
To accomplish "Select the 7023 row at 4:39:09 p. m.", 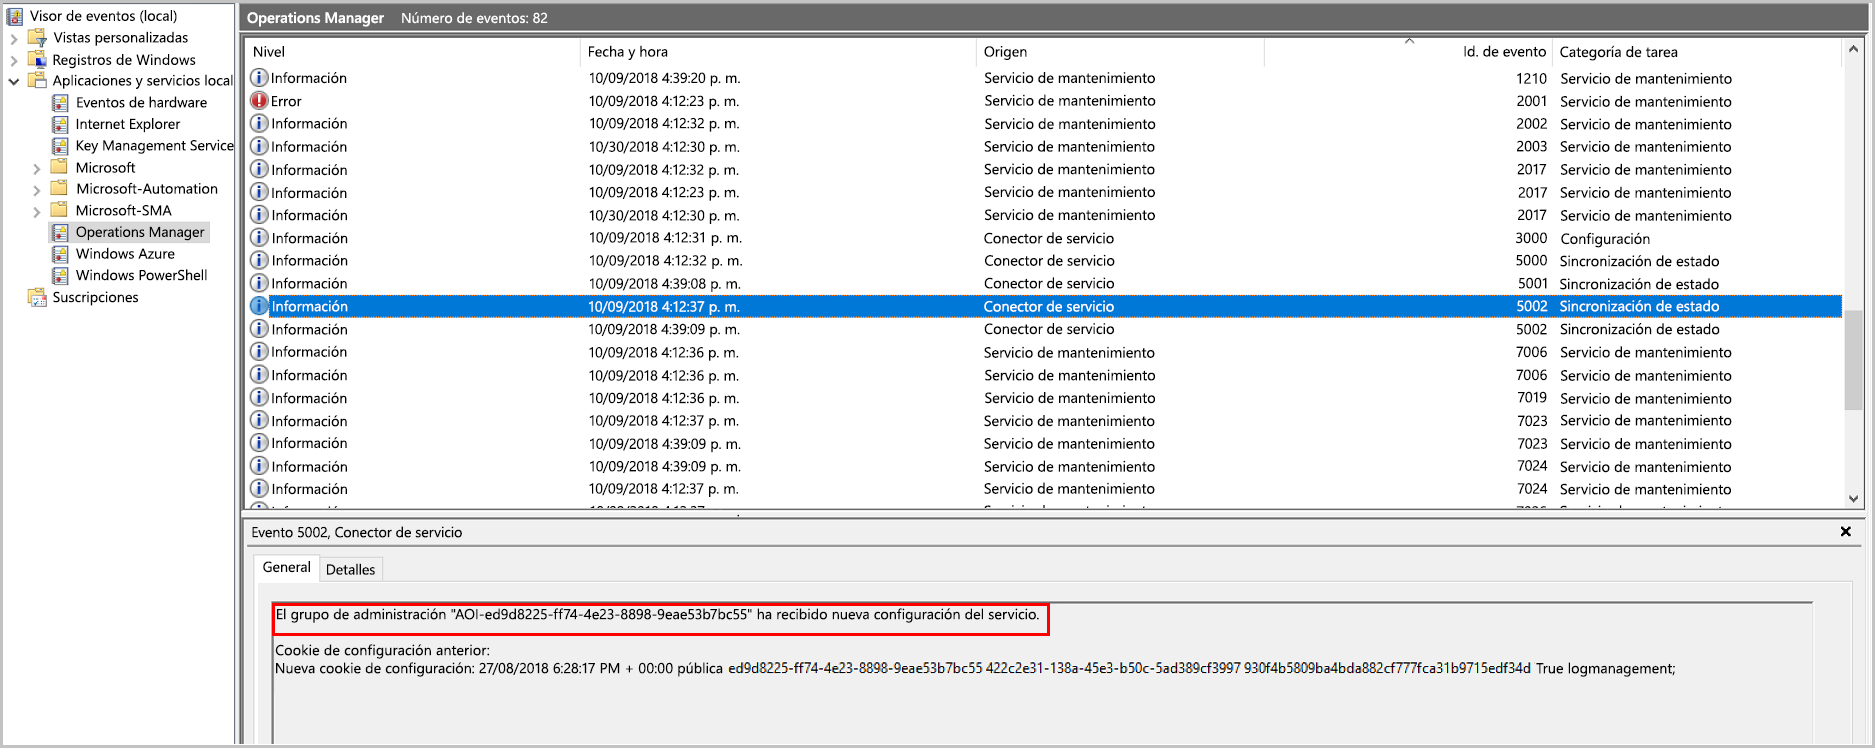I will (1044, 444).
